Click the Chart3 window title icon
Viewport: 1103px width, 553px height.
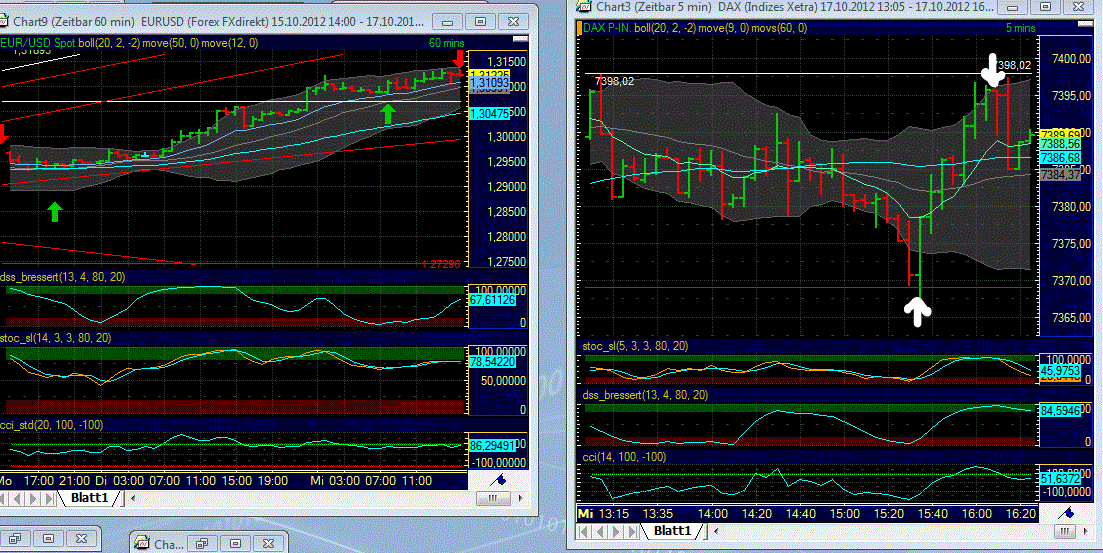point(583,7)
